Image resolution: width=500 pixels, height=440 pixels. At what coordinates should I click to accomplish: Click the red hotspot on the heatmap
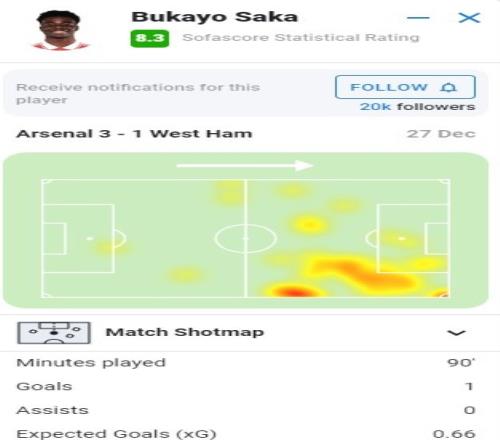pyautogui.click(x=293, y=292)
